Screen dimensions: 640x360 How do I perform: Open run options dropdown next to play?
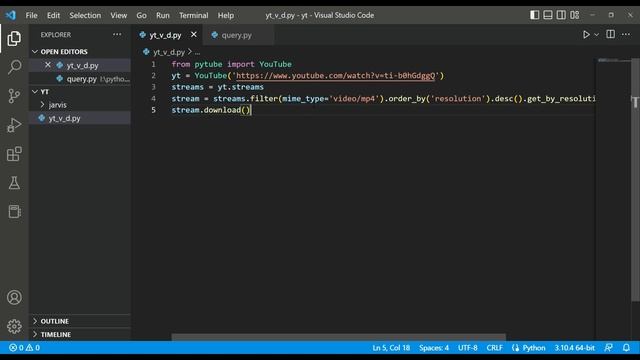(596, 35)
